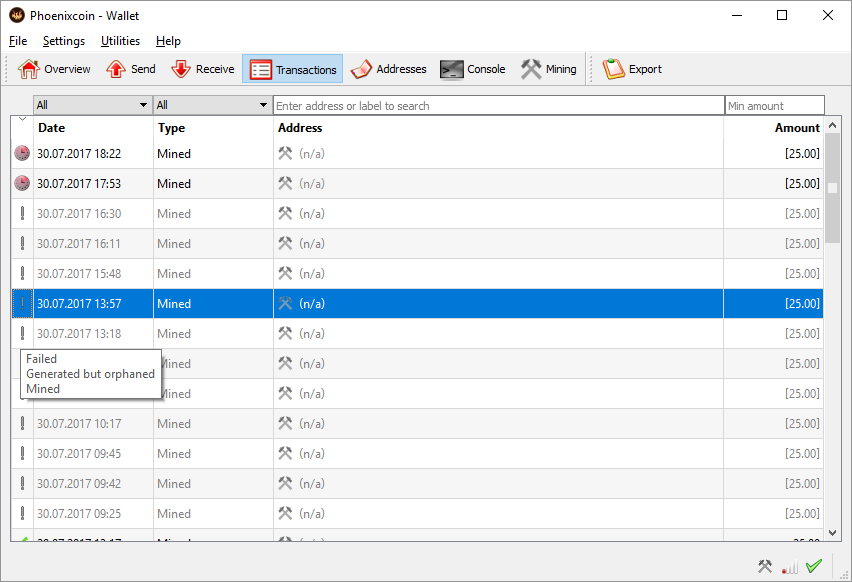
Task: Select the 30.07.2017 15:48 transaction date
Action: (79, 273)
